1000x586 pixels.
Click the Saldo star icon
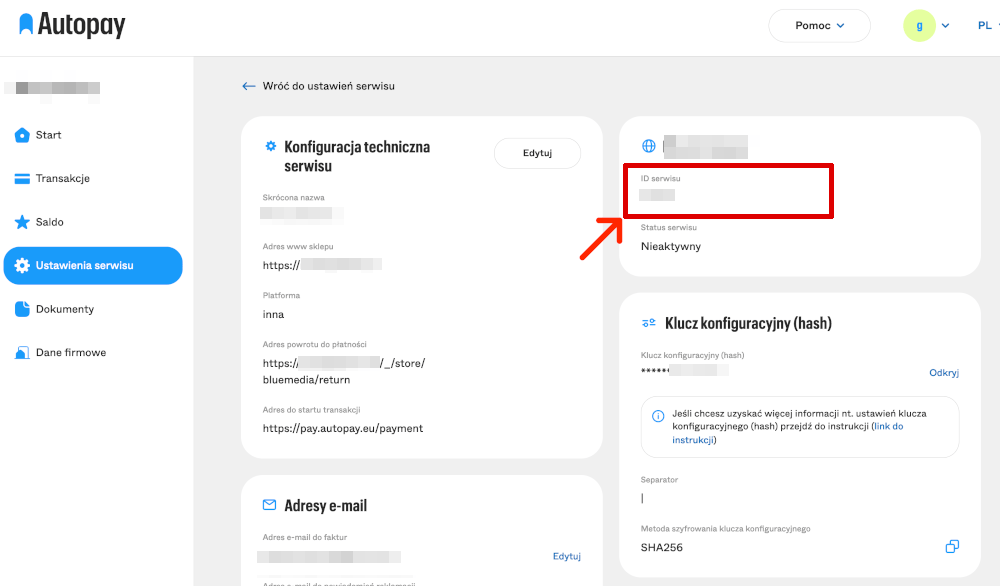tap(22, 222)
